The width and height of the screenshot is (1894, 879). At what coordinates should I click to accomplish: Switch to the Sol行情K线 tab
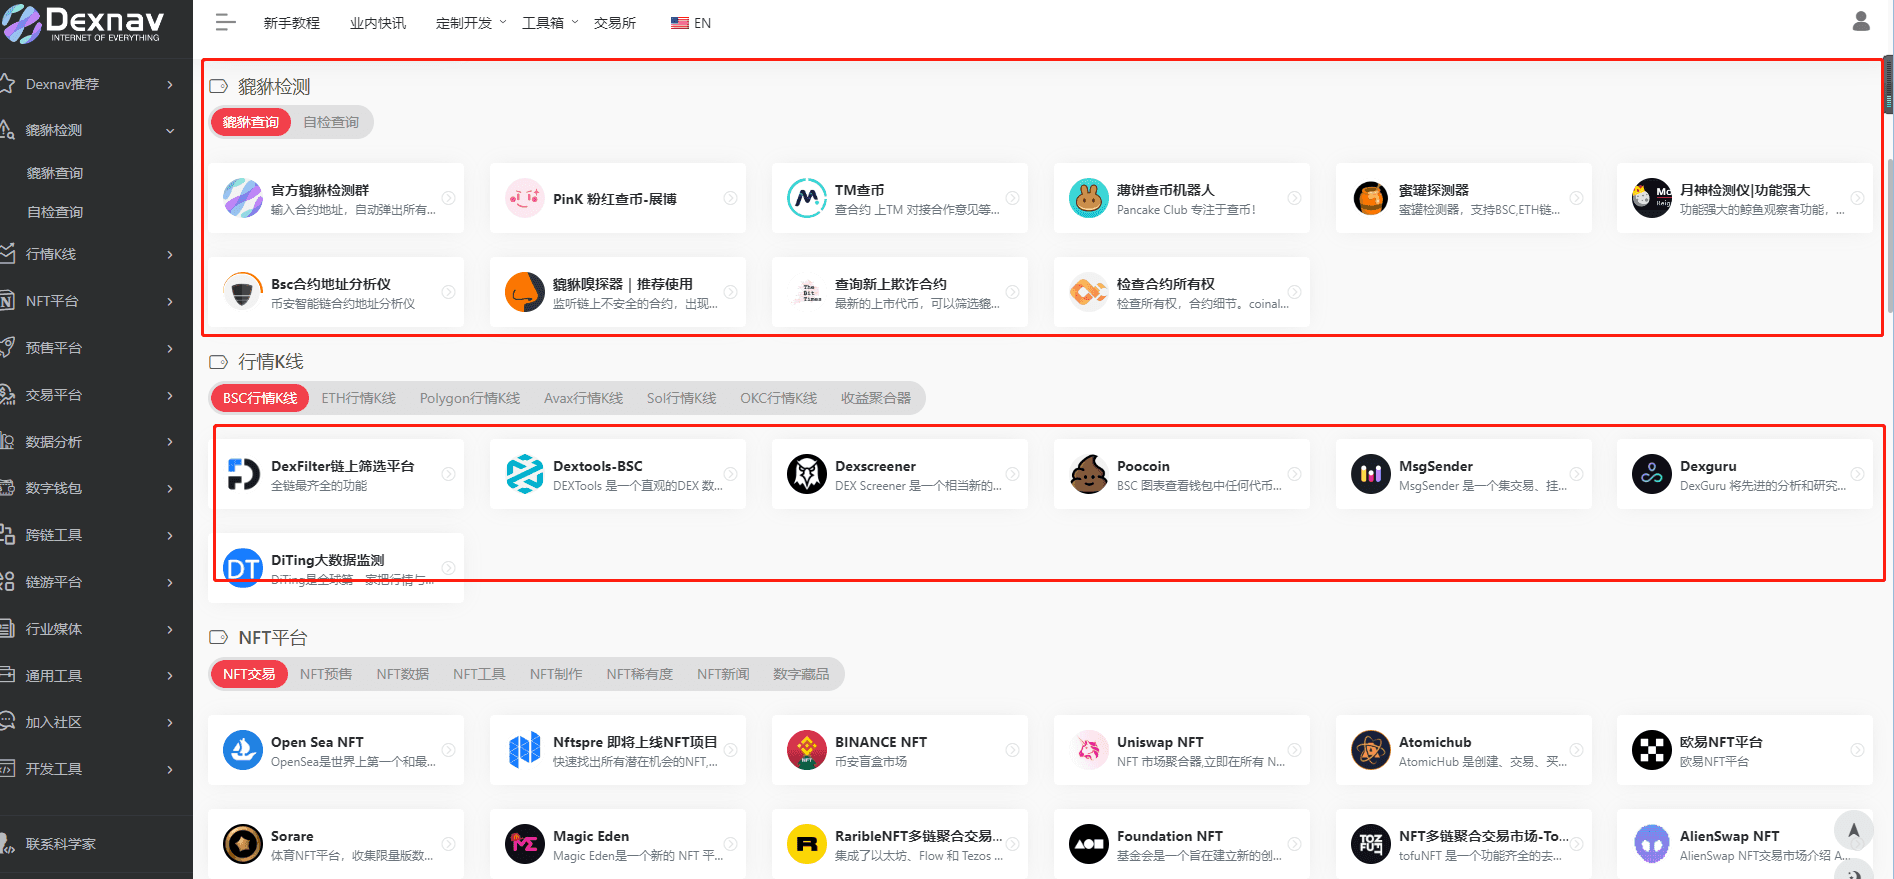point(682,398)
